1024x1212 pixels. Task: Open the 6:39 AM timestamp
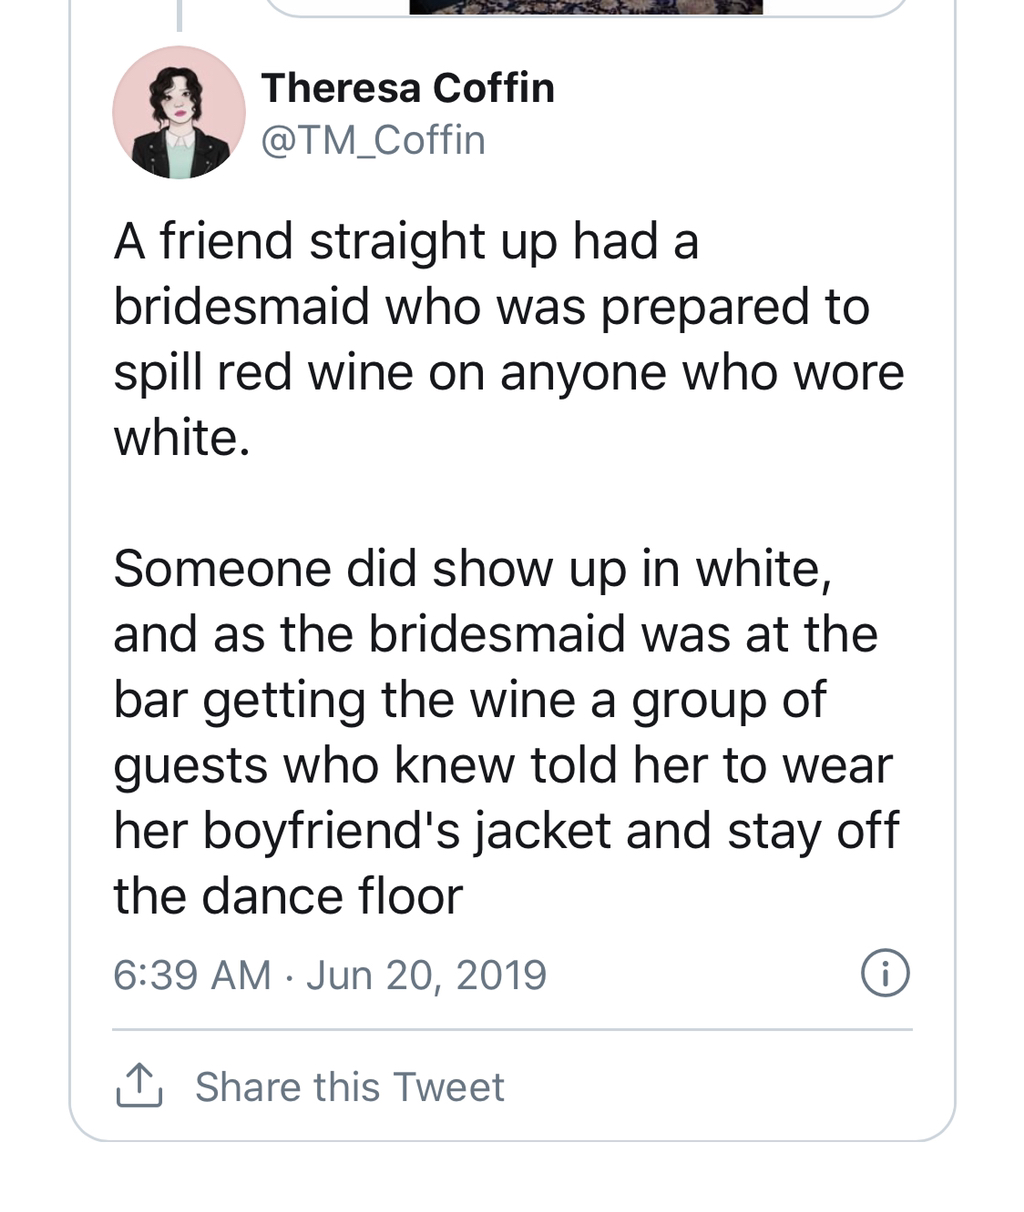pyautogui.click(x=191, y=974)
